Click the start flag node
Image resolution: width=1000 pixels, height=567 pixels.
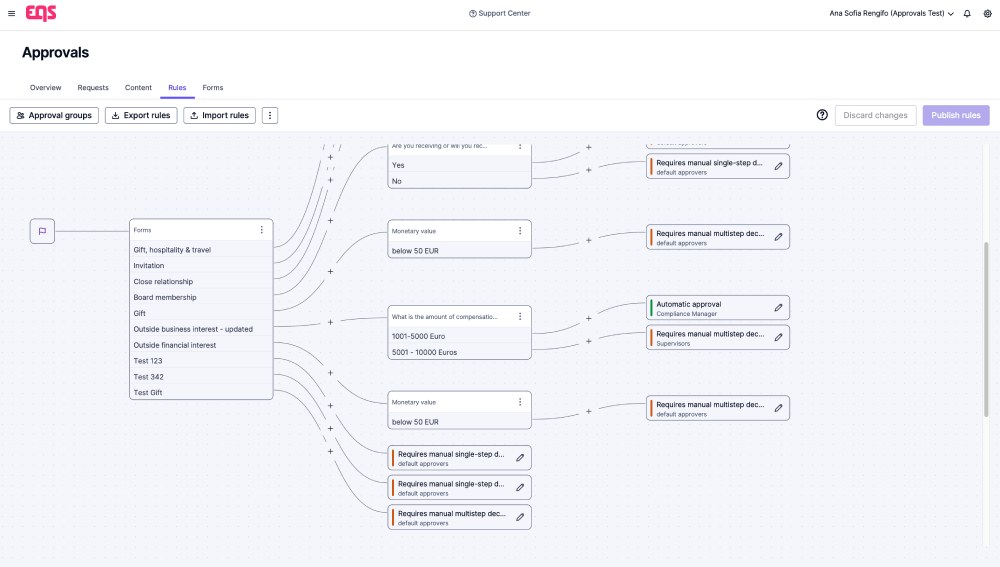pyautogui.click(x=42, y=231)
